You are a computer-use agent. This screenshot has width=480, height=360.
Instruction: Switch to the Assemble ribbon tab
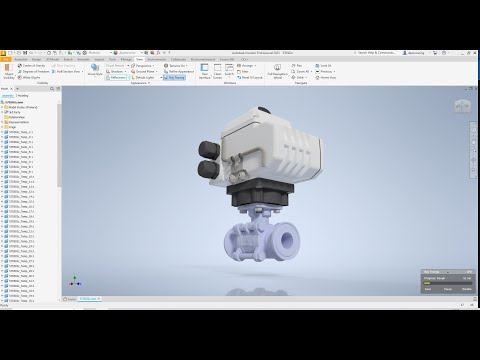tap(21, 59)
